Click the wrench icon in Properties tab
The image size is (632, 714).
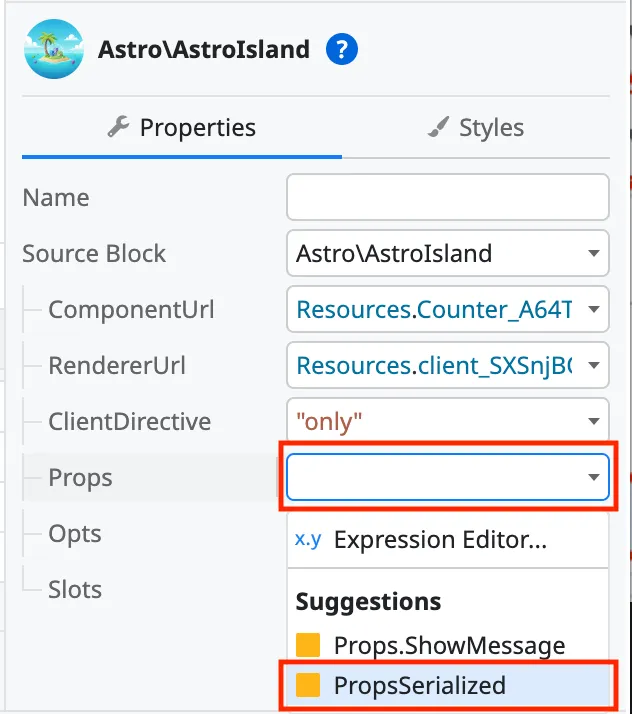click(118, 127)
